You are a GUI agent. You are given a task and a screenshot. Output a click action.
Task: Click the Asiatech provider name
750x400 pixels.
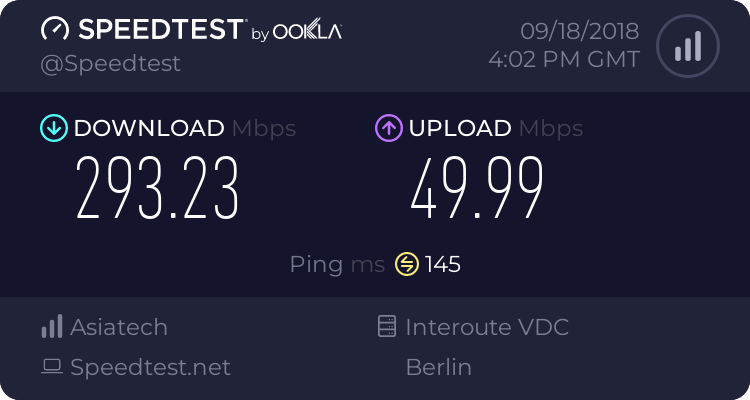point(119,327)
